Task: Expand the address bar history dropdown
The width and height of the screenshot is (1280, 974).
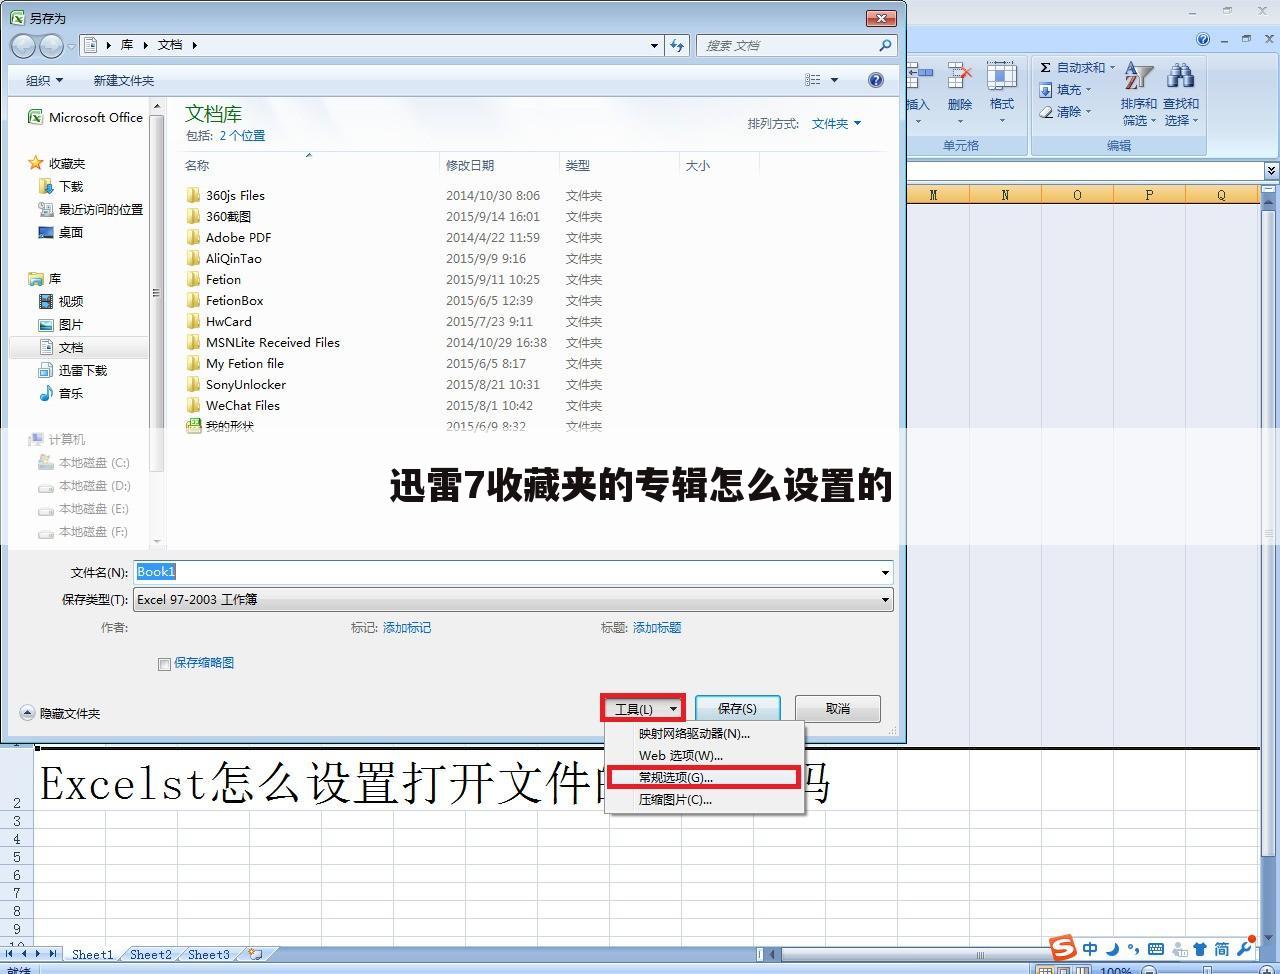Action: click(654, 45)
